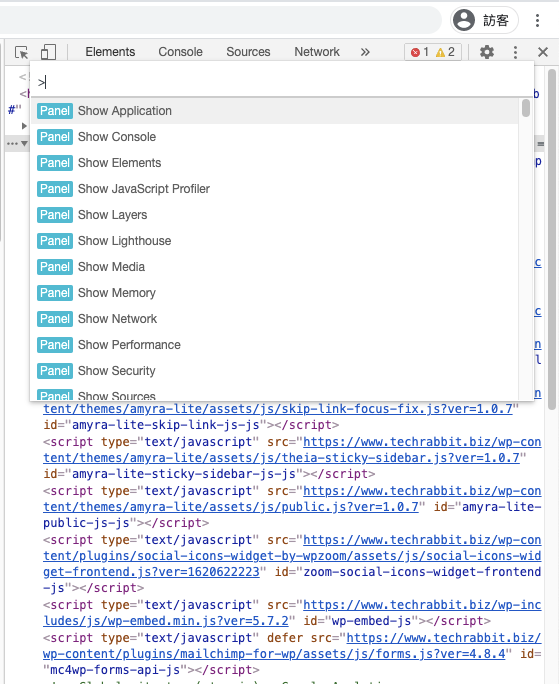Select Show Application command

pos(274,111)
